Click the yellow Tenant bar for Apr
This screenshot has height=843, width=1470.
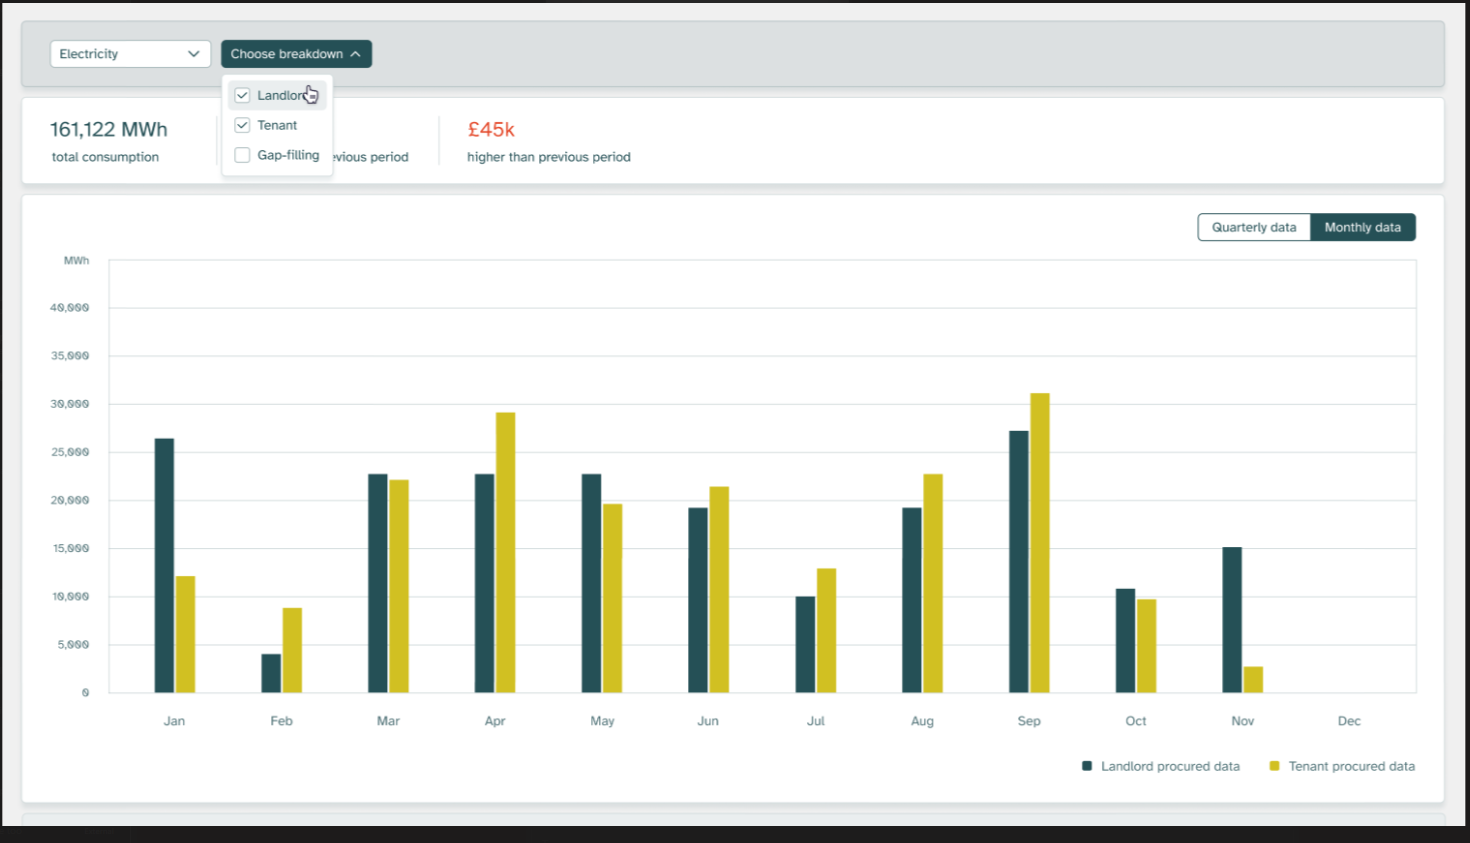tap(505, 552)
